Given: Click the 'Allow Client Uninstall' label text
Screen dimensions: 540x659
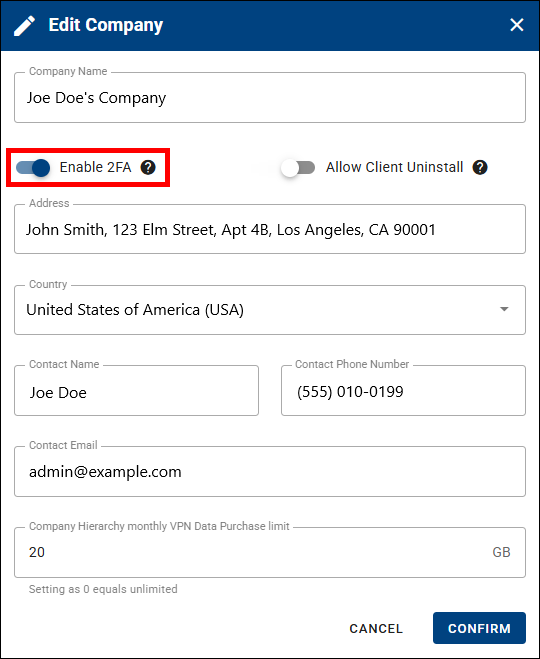Looking at the screenshot, I should tap(395, 167).
